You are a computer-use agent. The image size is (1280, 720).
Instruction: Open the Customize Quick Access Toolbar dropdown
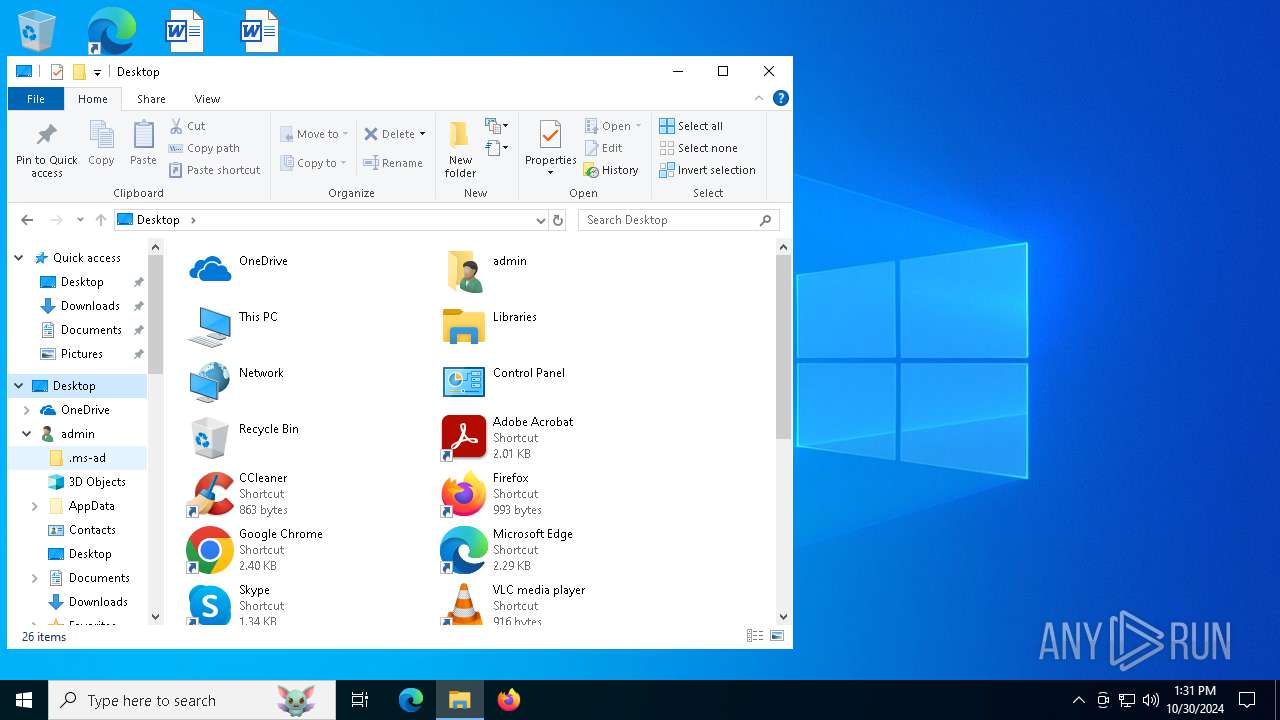tap(97, 72)
